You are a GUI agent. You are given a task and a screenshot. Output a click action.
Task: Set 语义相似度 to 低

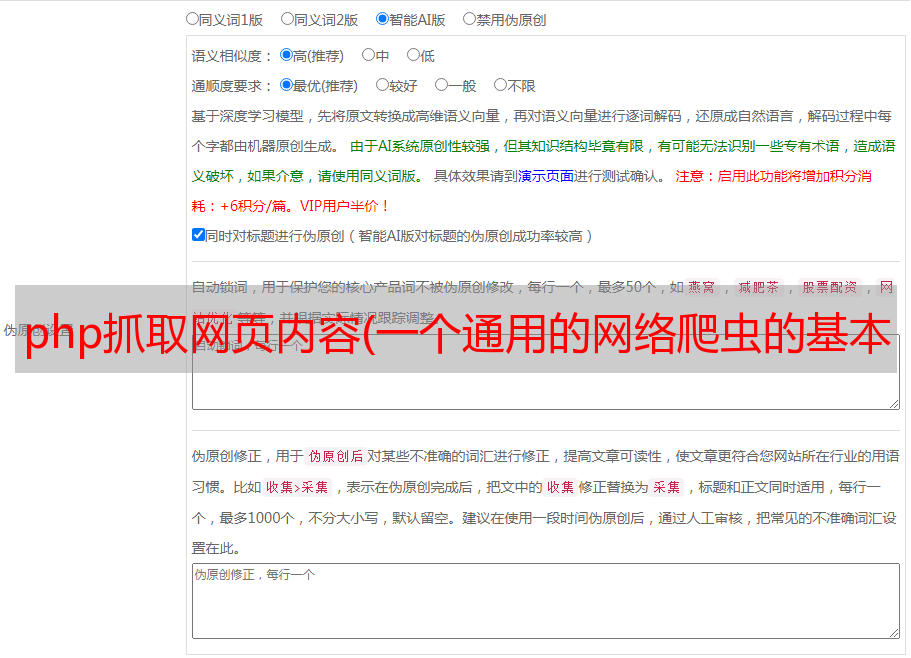click(x=413, y=55)
